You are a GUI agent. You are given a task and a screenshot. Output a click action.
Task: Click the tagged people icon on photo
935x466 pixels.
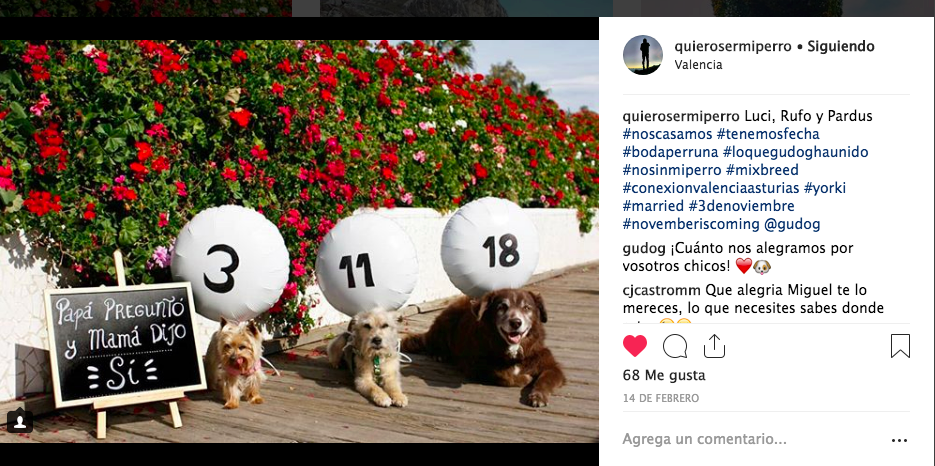20,421
